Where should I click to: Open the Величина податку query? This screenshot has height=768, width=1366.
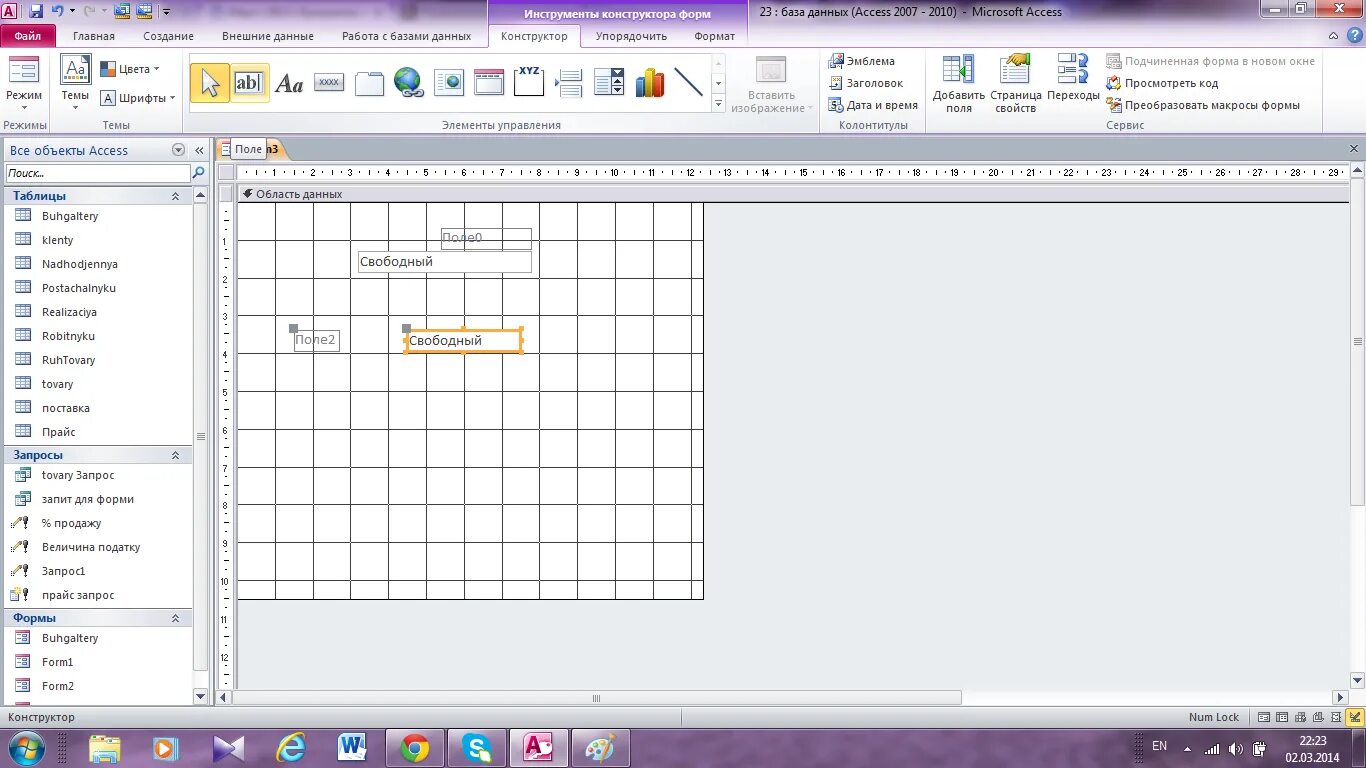tap(91, 547)
